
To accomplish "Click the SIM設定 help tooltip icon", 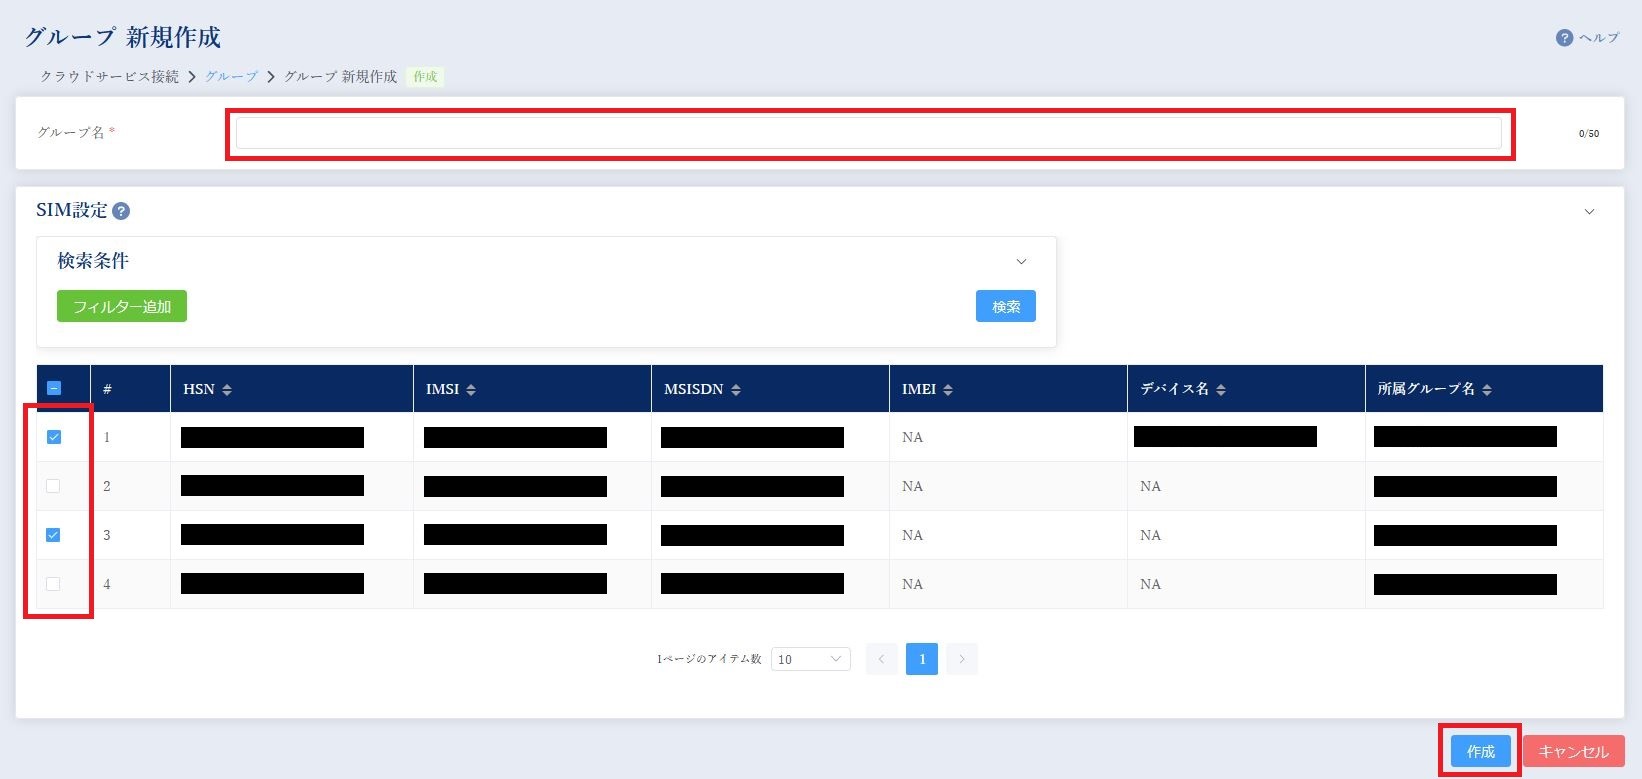I will [x=121, y=211].
